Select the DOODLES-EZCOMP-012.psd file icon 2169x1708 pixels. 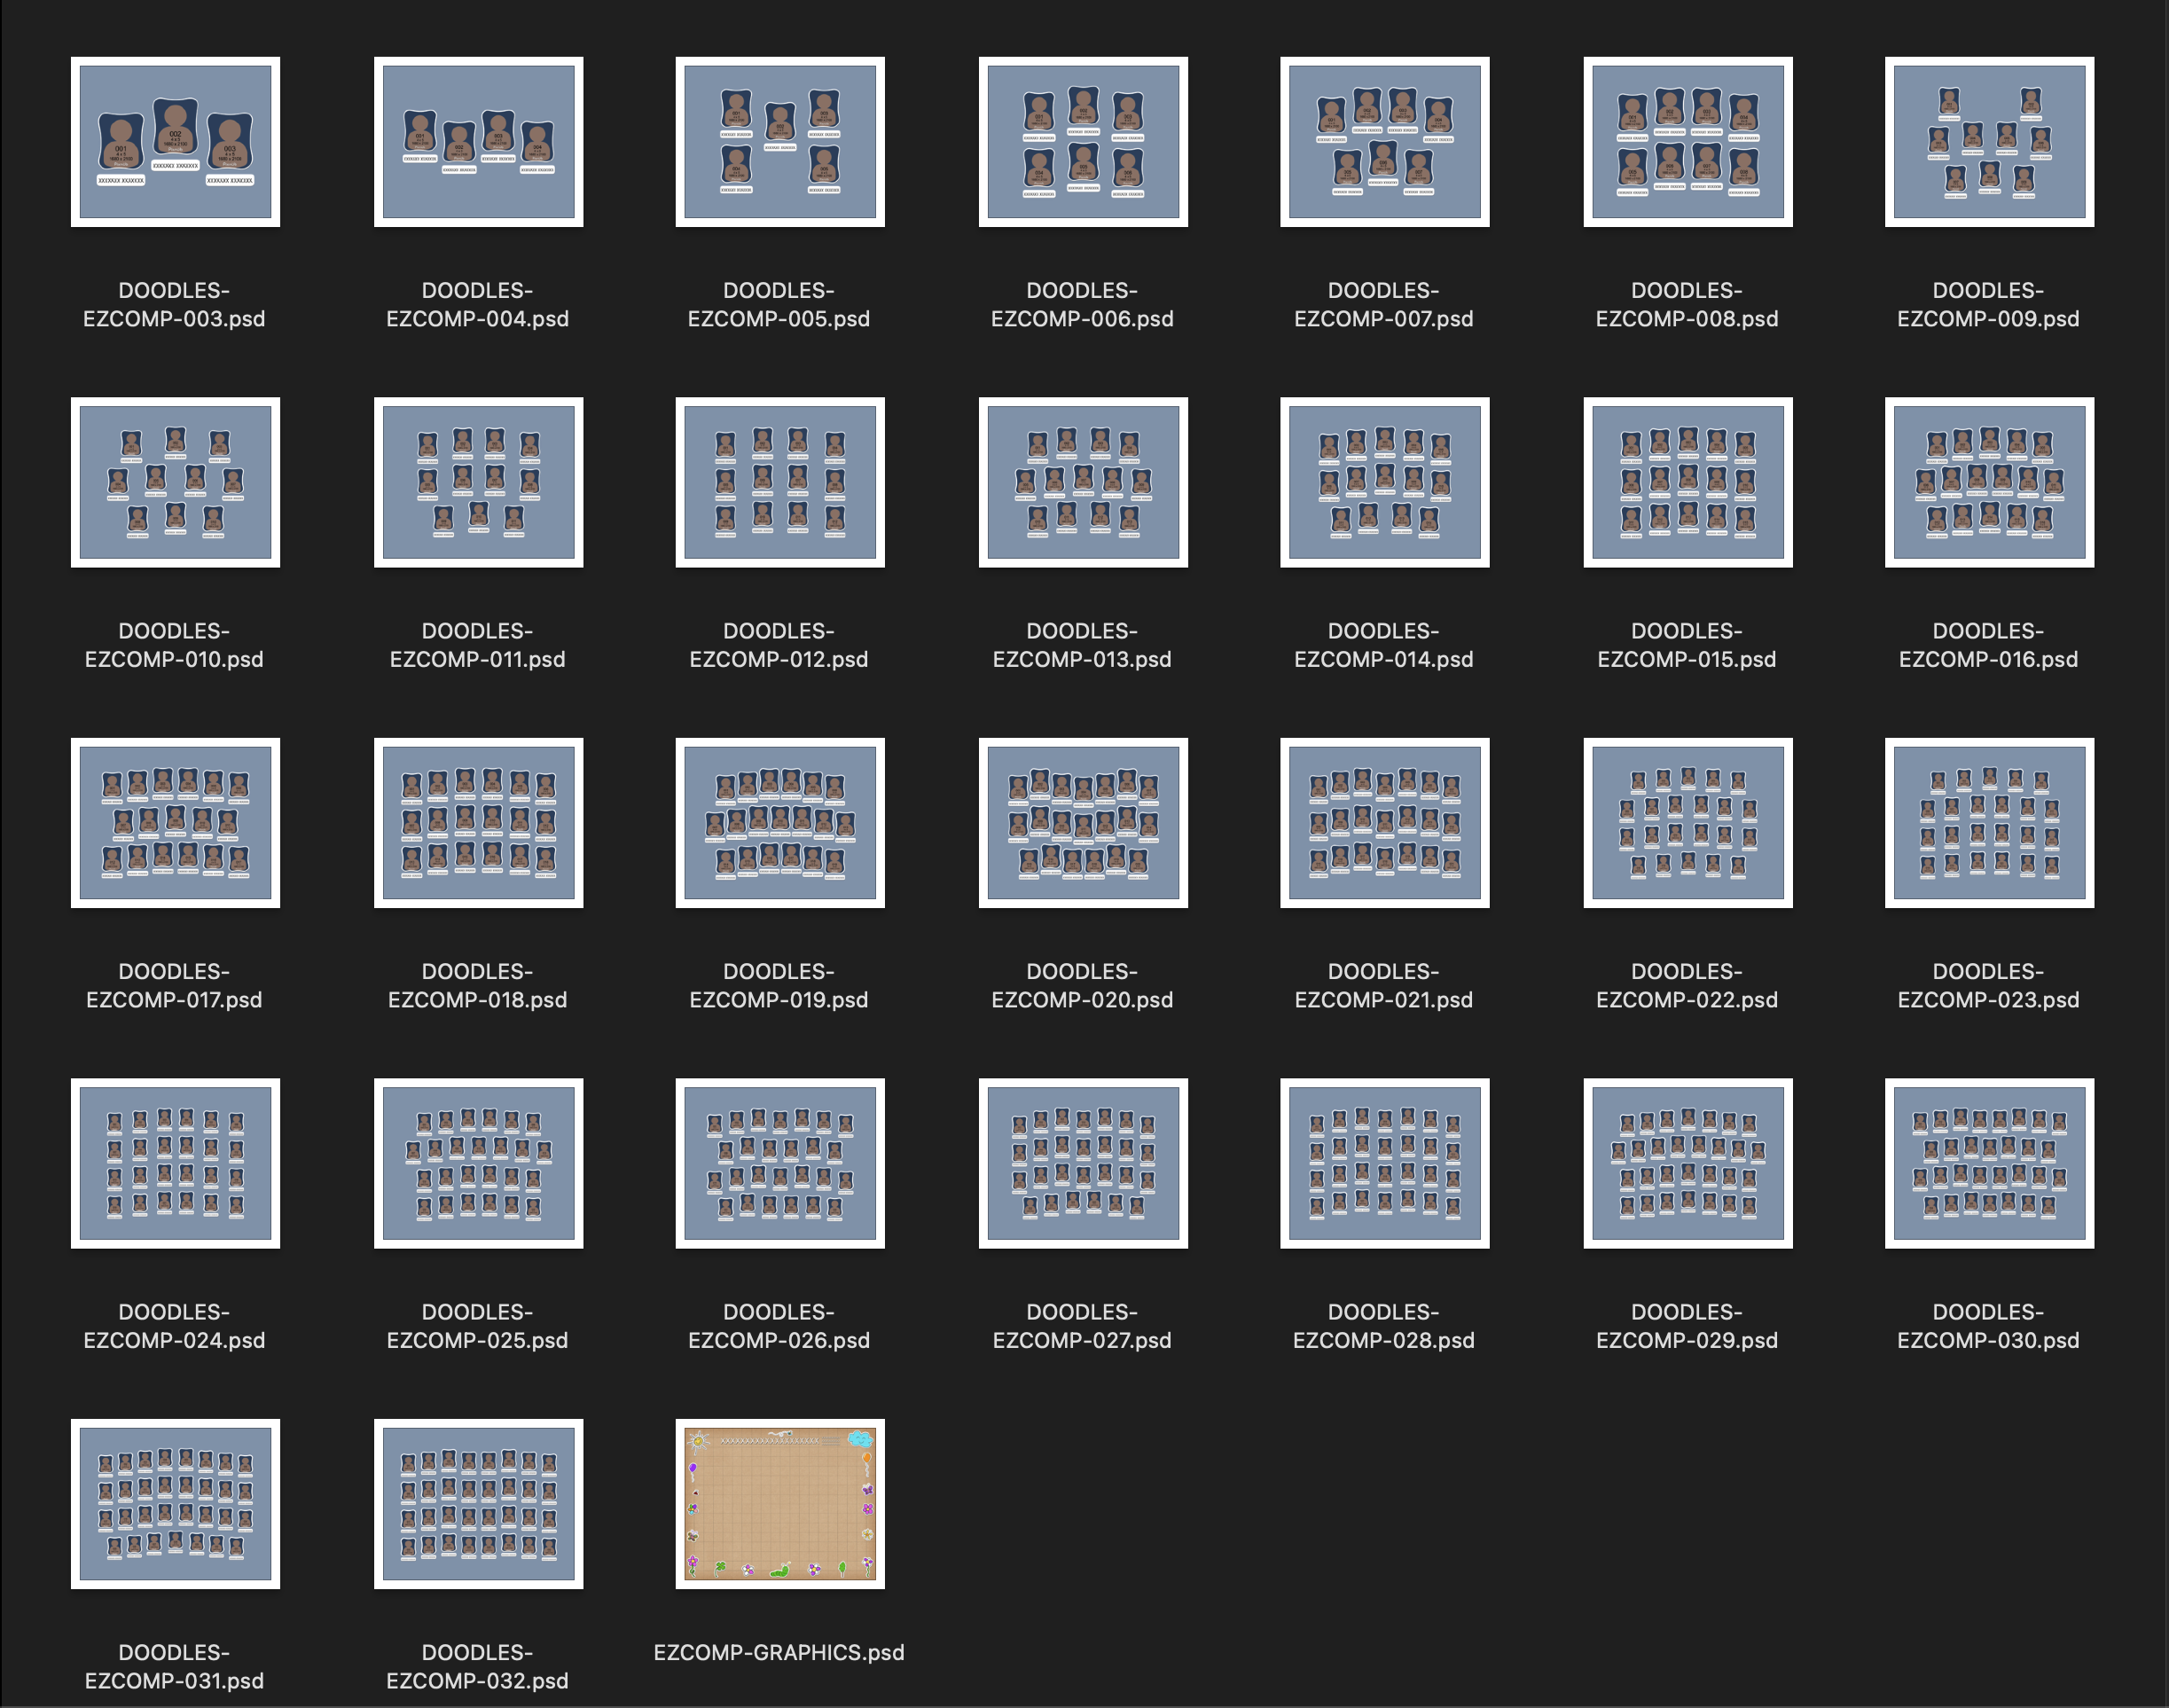pos(780,482)
